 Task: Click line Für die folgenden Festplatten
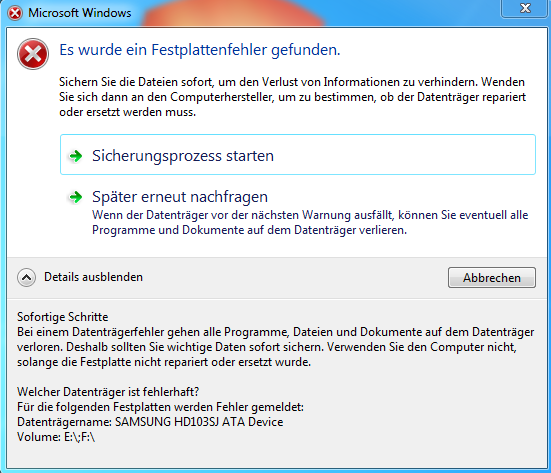tap(160, 407)
